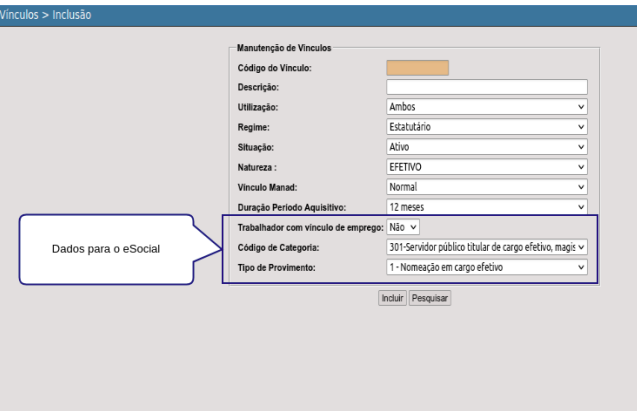Expand Duração Período Aquisitivo dropdown
This screenshot has width=637, height=411.
[487, 207]
